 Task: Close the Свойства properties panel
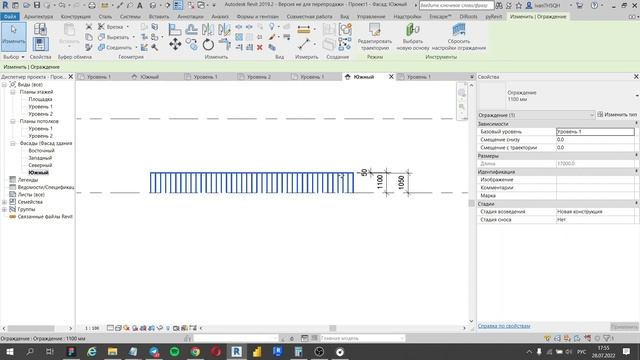pos(636,77)
